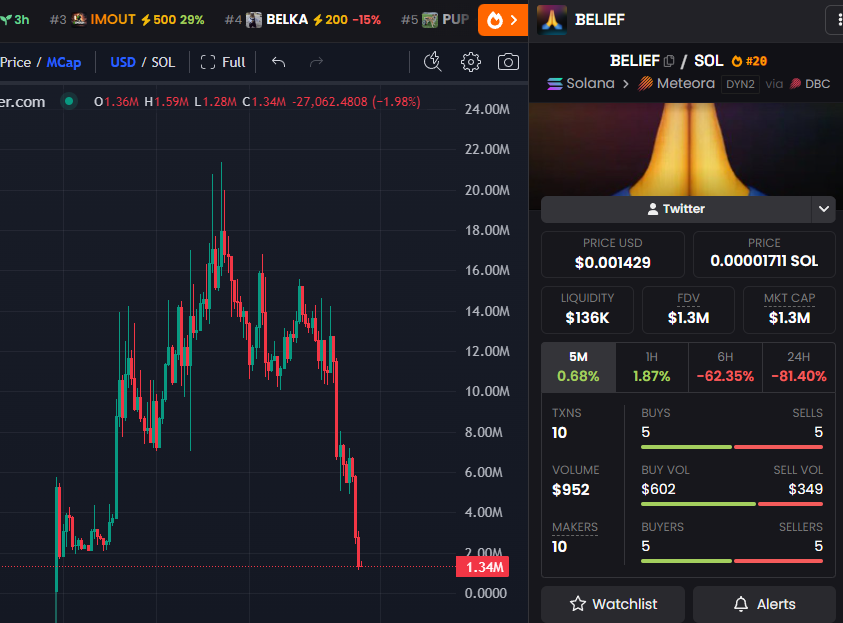
Task: Click the VOLUME $952 value
Action: pos(570,490)
